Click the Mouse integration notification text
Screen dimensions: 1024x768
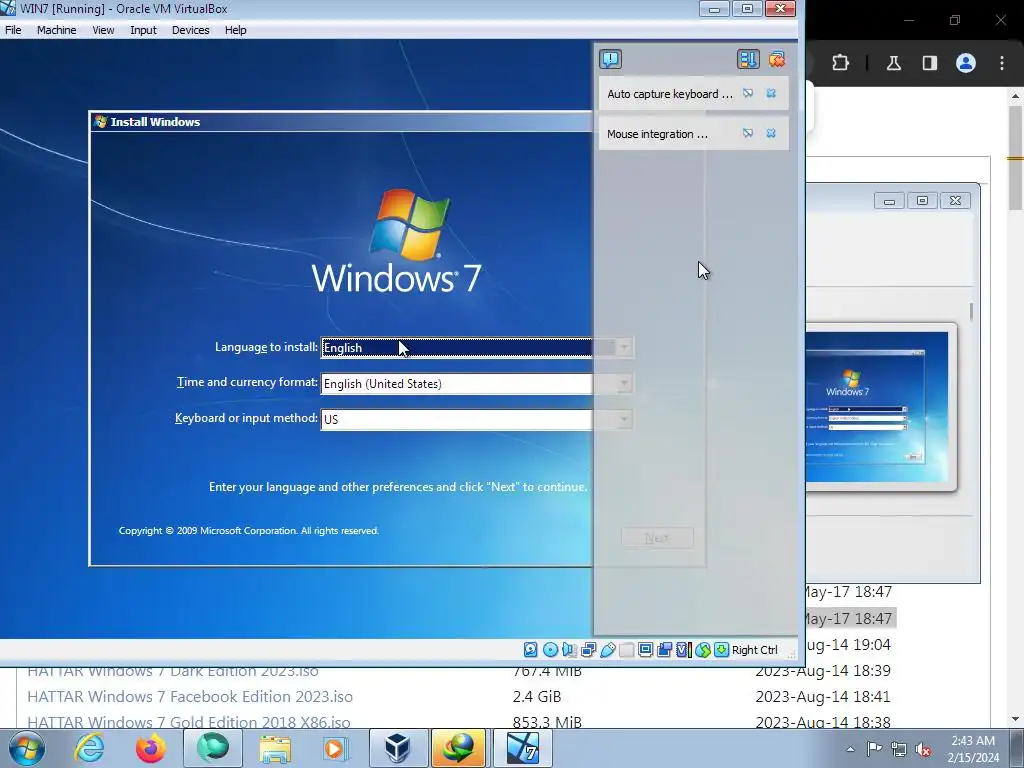pyautogui.click(x=658, y=134)
